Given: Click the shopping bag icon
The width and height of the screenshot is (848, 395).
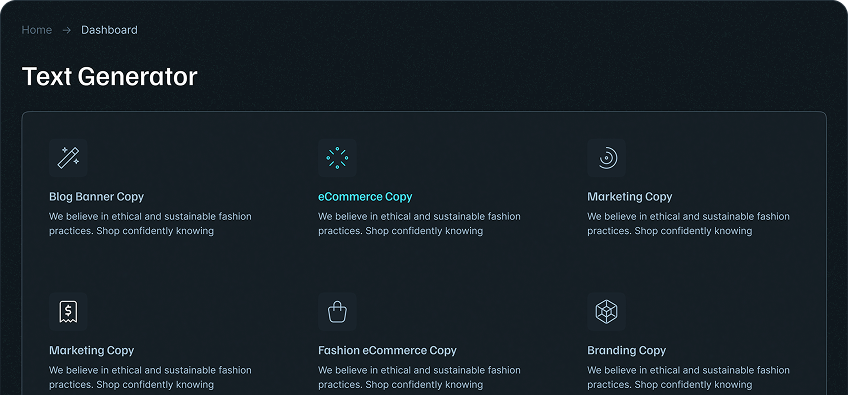Looking at the screenshot, I should point(337,312).
